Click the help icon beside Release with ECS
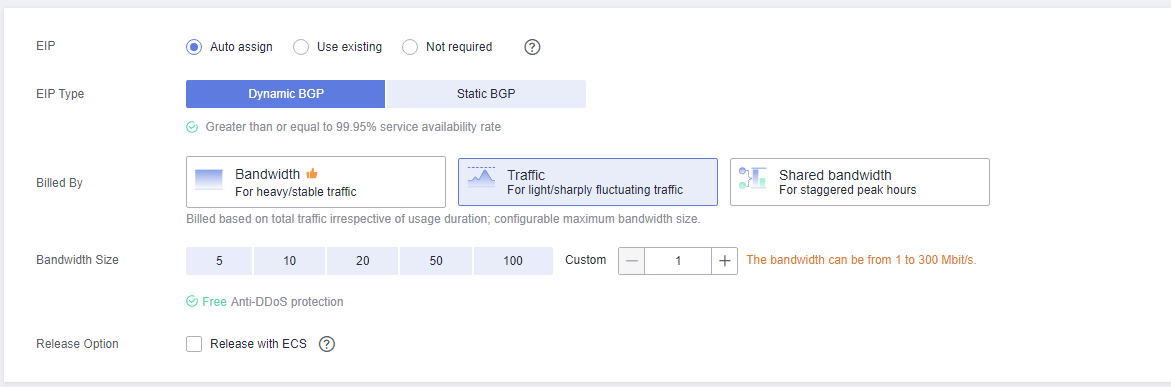Image resolution: width=1171 pixels, height=387 pixels. [327, 344]
